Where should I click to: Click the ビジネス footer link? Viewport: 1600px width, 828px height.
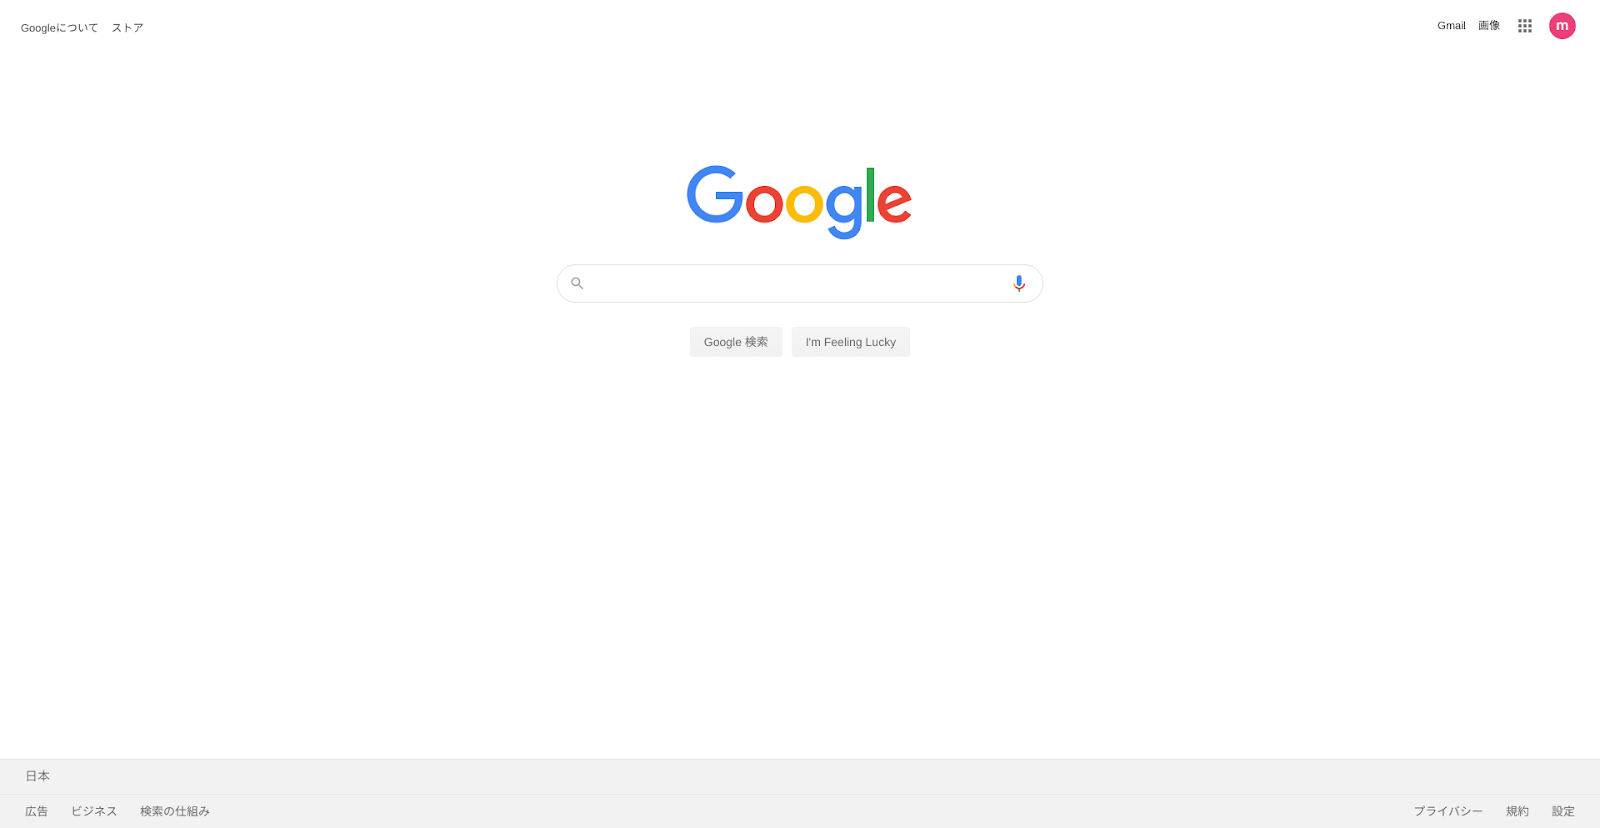(94, 811)
